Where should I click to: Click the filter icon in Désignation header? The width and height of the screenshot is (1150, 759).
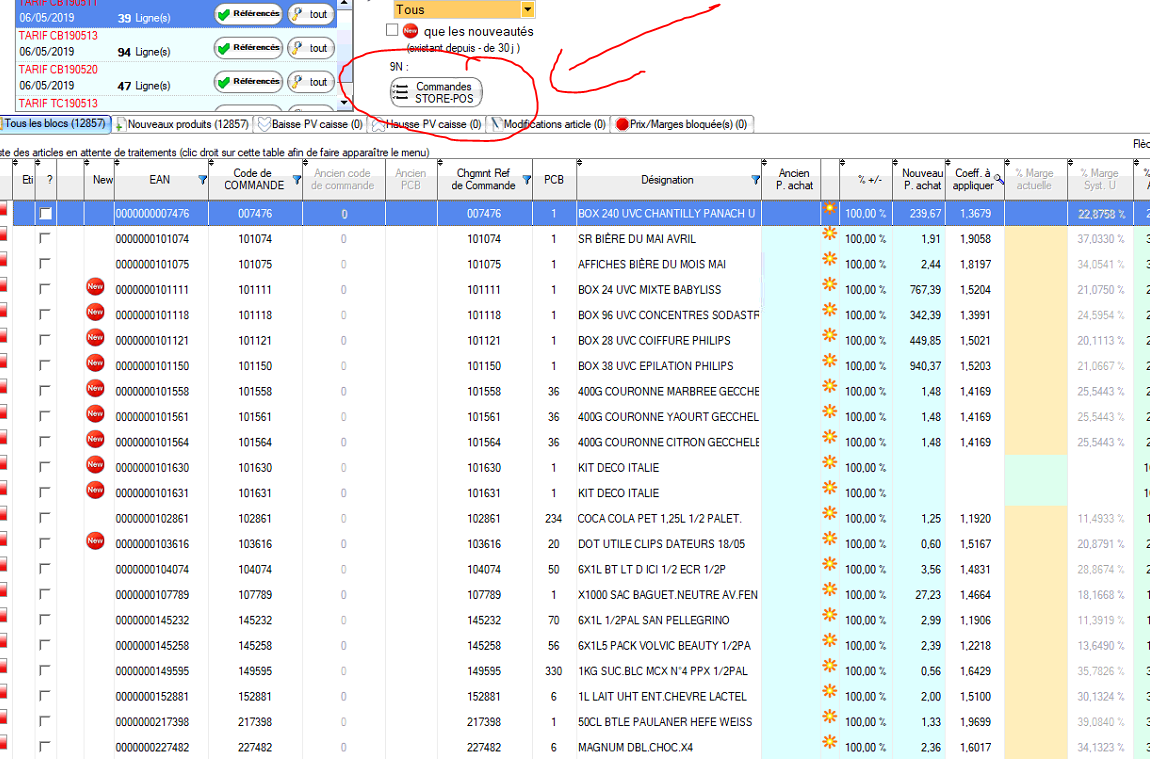pos(755,180)
